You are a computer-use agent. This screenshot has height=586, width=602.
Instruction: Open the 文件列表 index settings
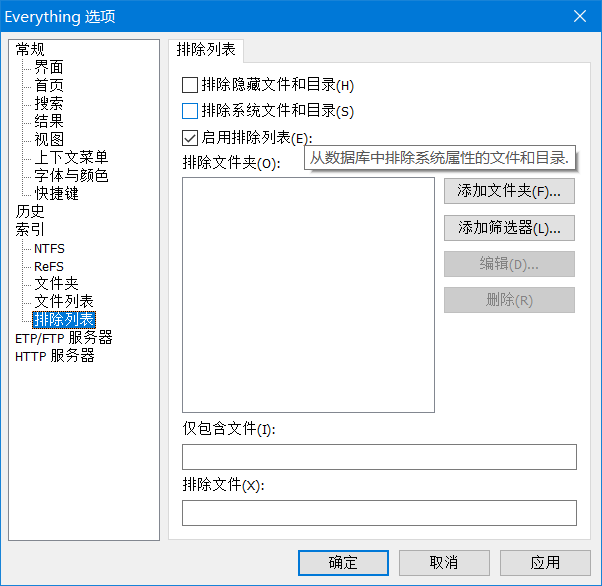coord(64,302)
